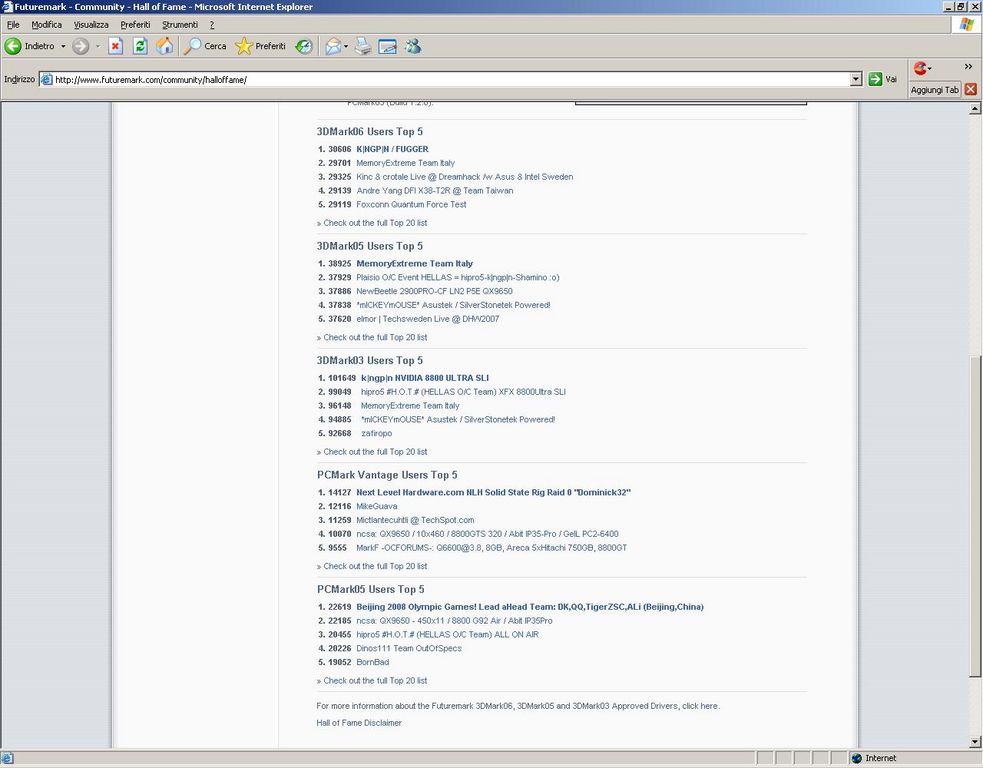
Task: Open the ? help menu
Action: click(x=212, y=24)
